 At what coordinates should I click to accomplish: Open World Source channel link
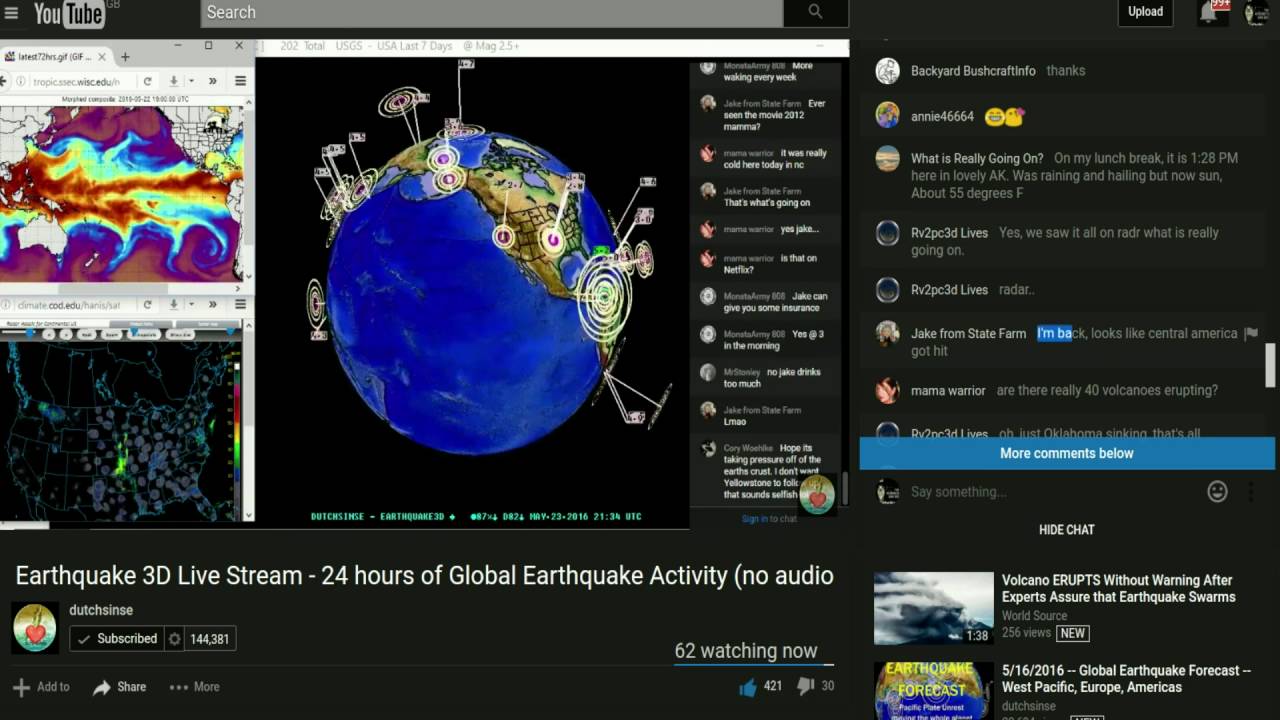click(1034, 616)
